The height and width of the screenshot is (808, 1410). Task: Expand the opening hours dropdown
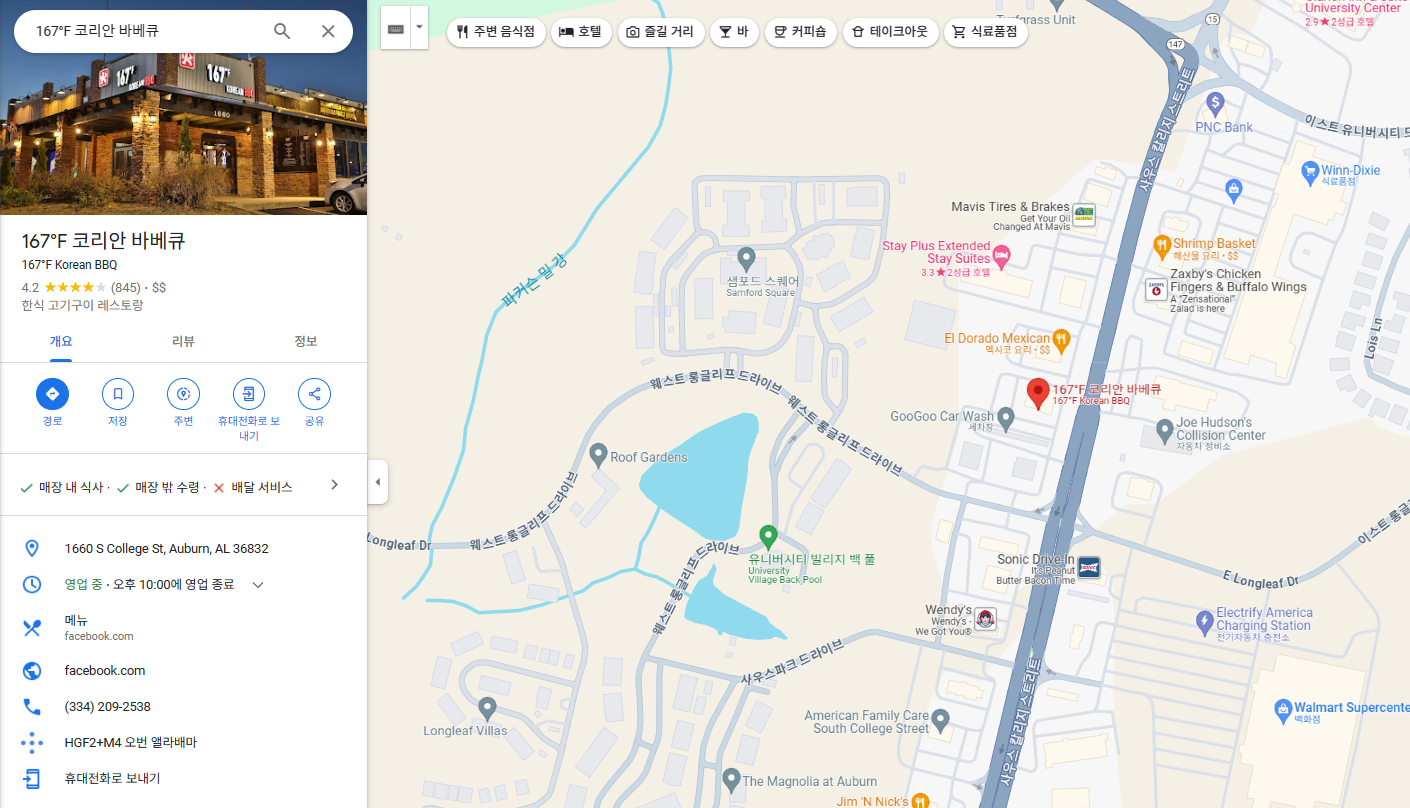258,585
